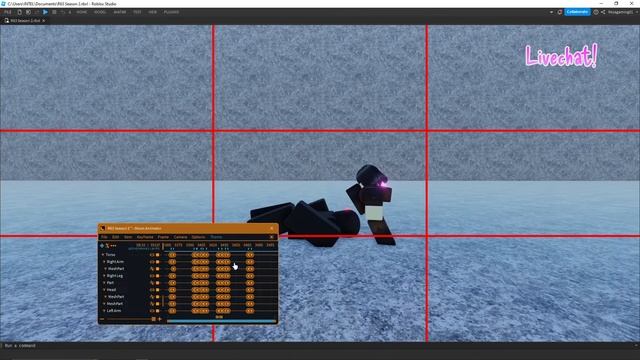This screenshot has width=640, height=360.
Task: Open the Studio FILE menu
Action: 8,12
